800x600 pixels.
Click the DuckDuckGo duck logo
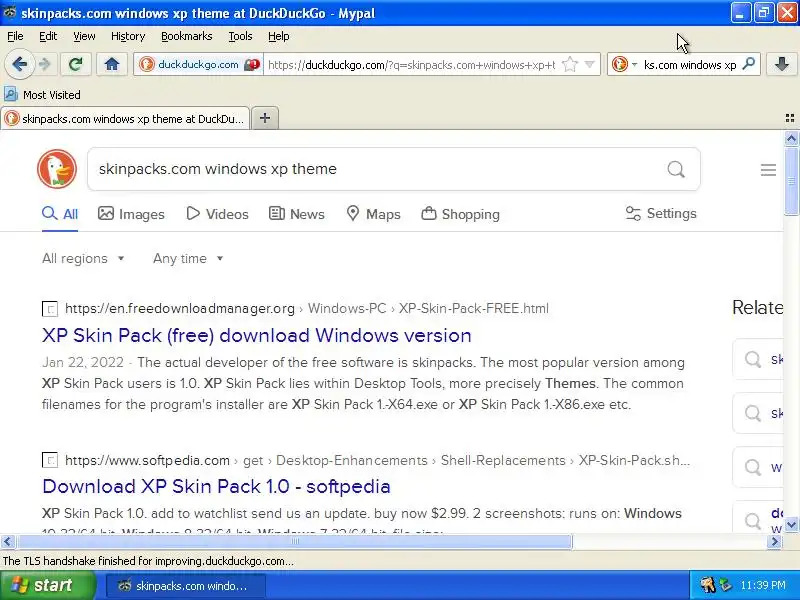[x=57, y=169]
